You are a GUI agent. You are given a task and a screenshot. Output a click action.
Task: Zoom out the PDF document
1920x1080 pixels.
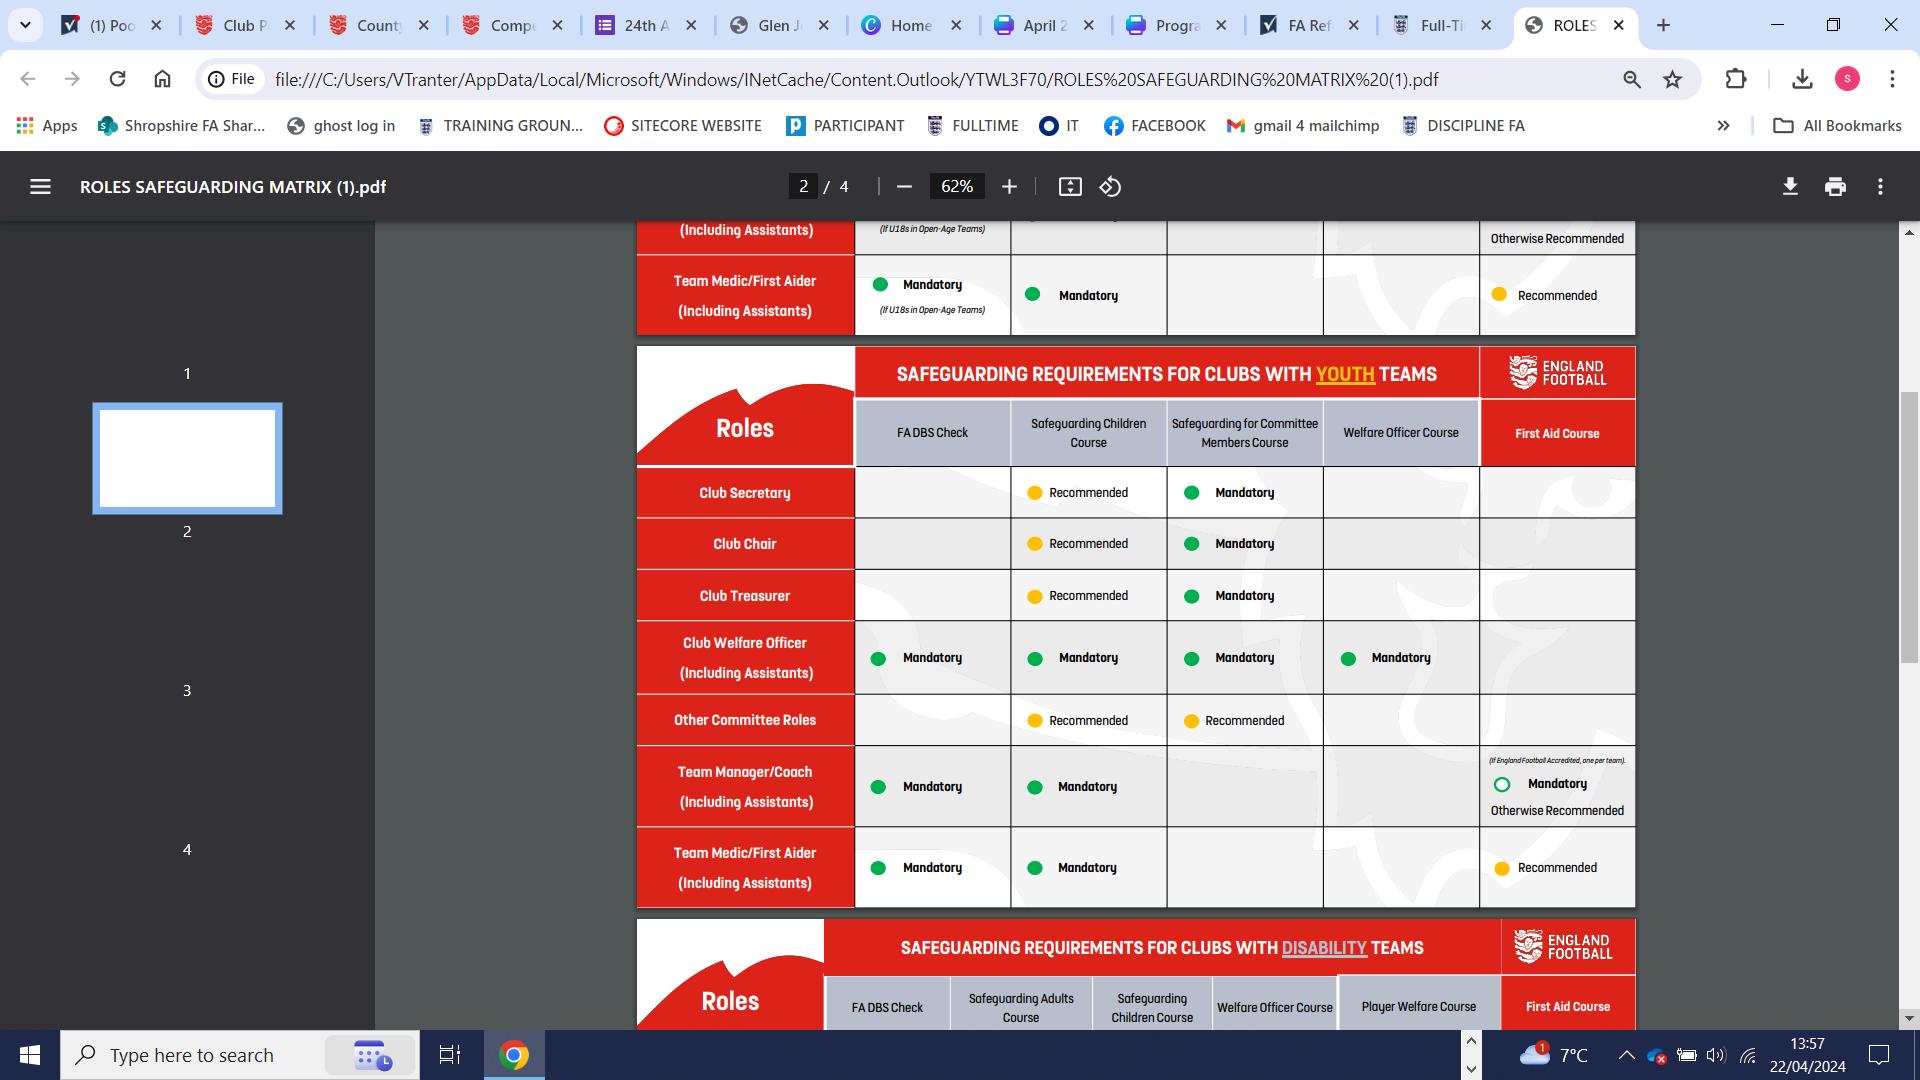tap(904, 187)
